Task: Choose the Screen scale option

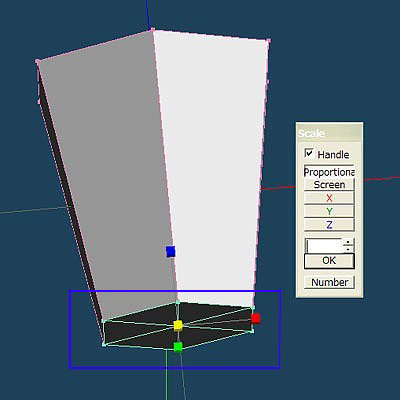Action: (x=329, y=185)
